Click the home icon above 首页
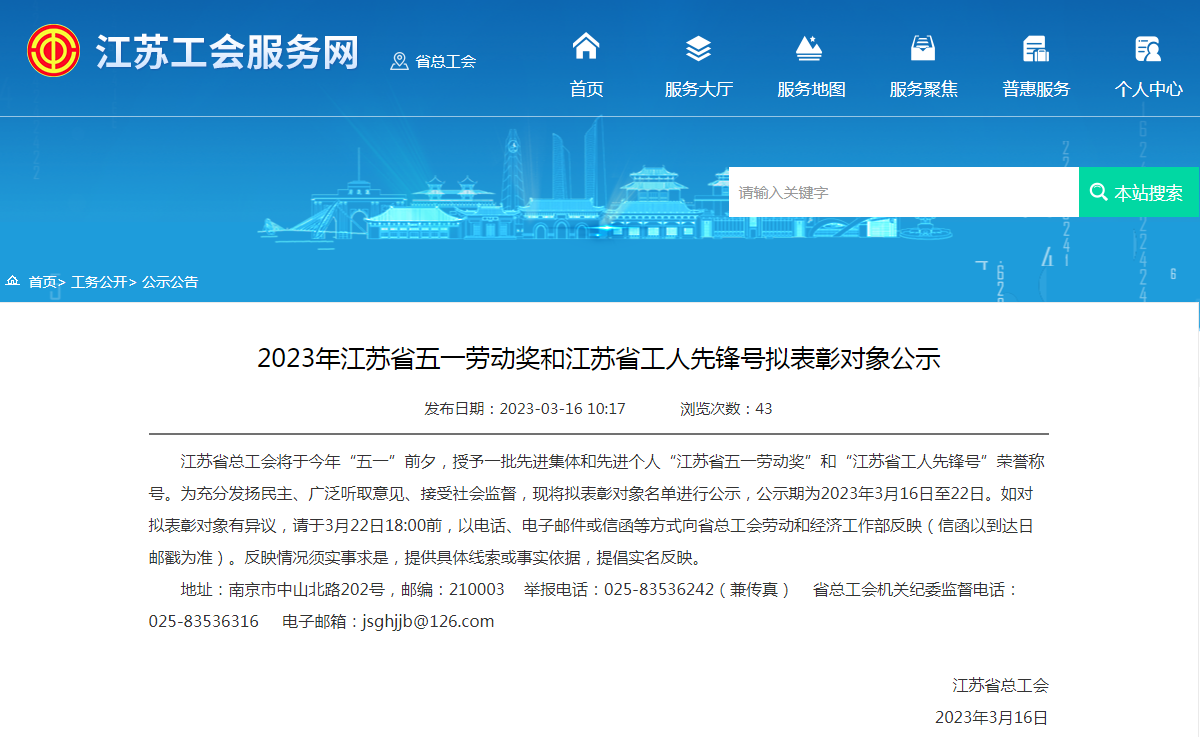 coord(586,46)
